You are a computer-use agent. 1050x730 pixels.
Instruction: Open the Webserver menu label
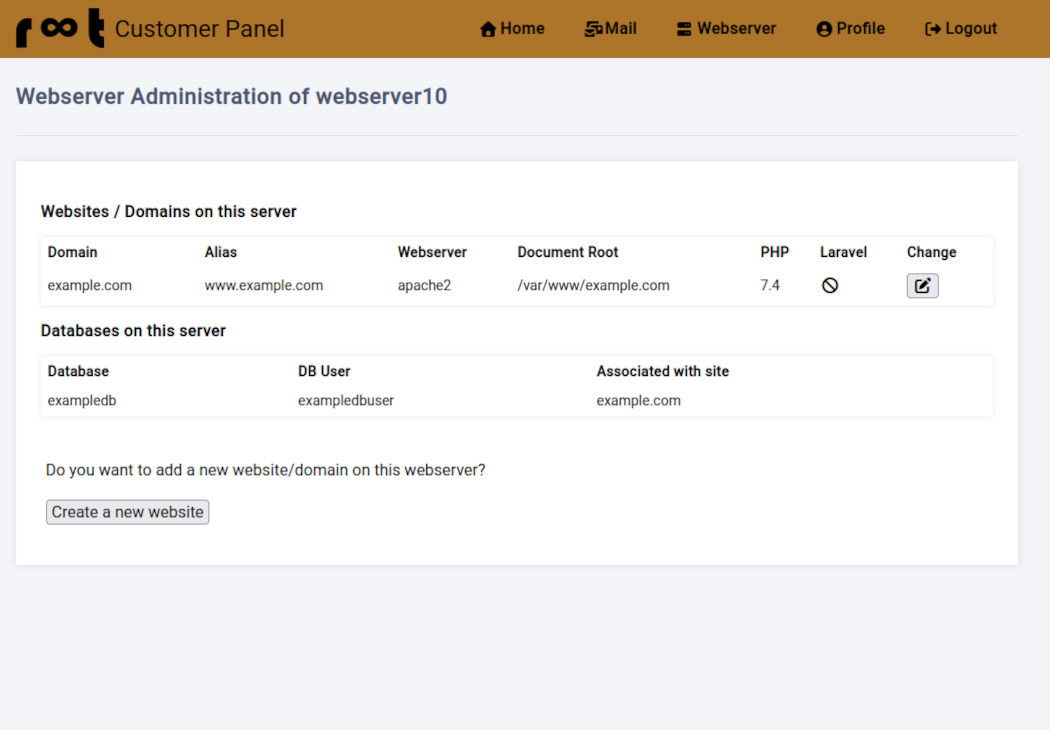tap(737, 29)
